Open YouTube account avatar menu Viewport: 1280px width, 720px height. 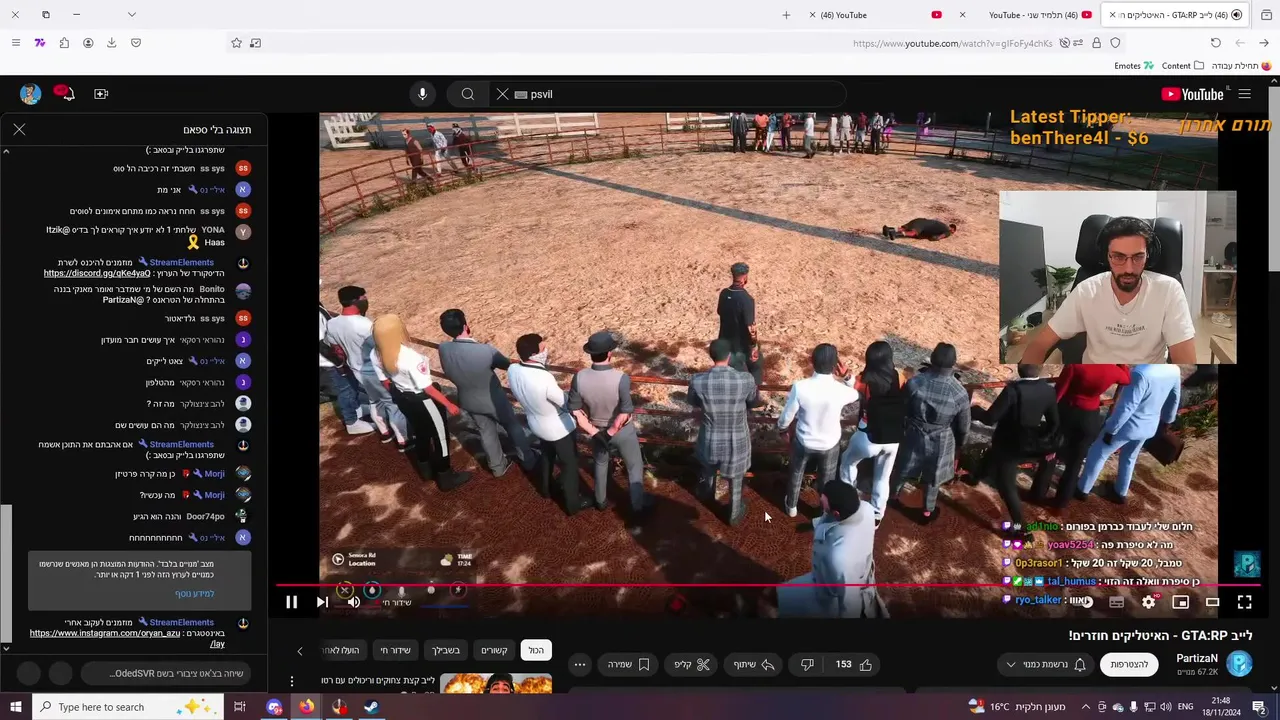coord(30,94)
